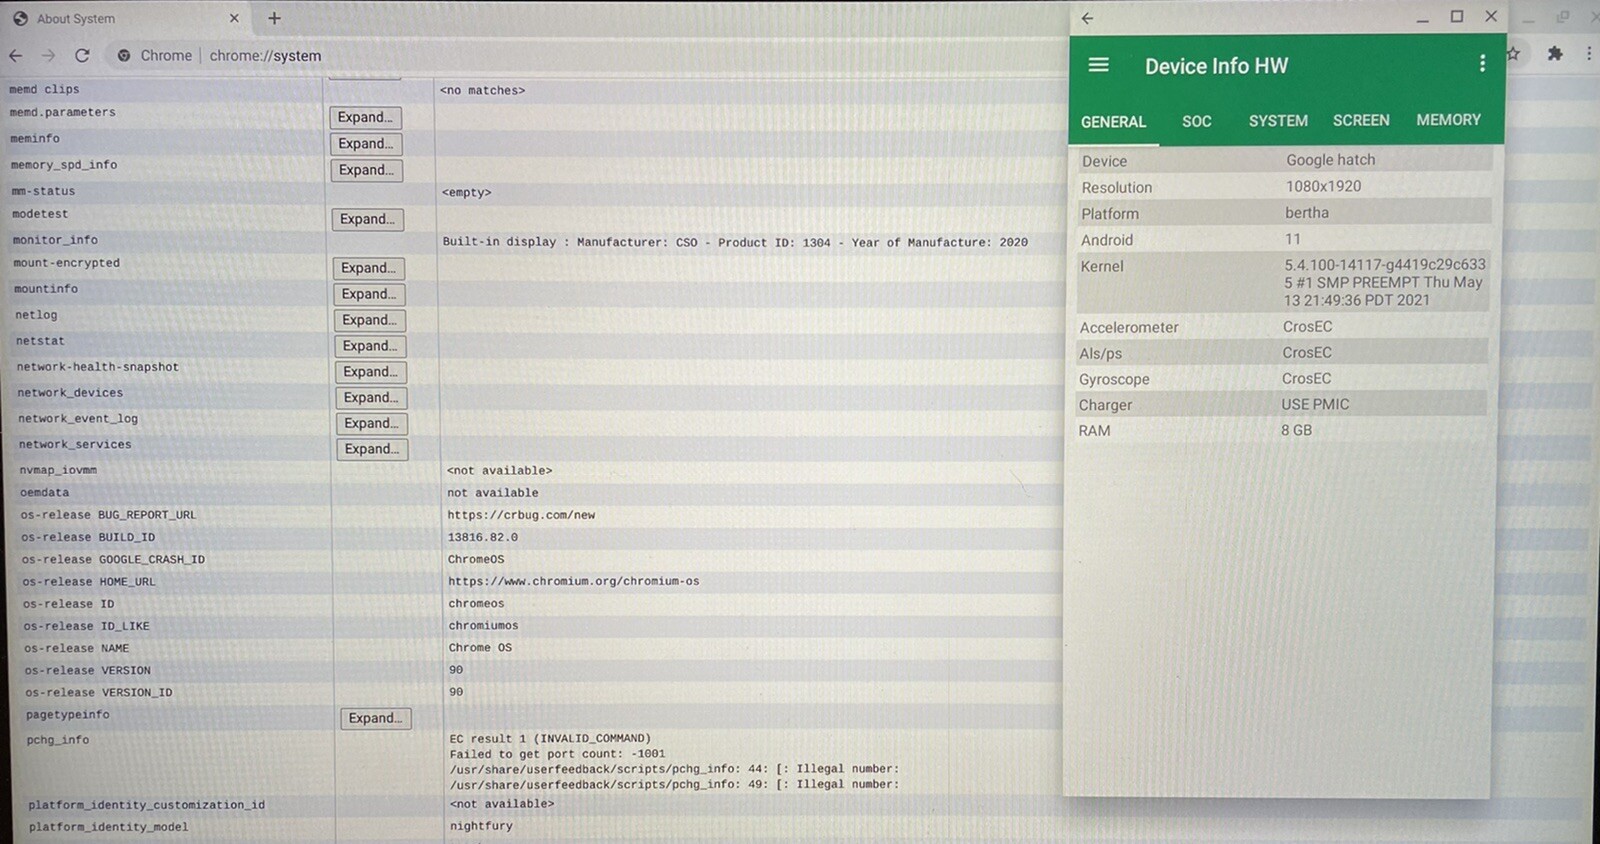The image size is (1600, 844).
Task: Bookmark this page with the star icon
Action: pos(1513,54)
